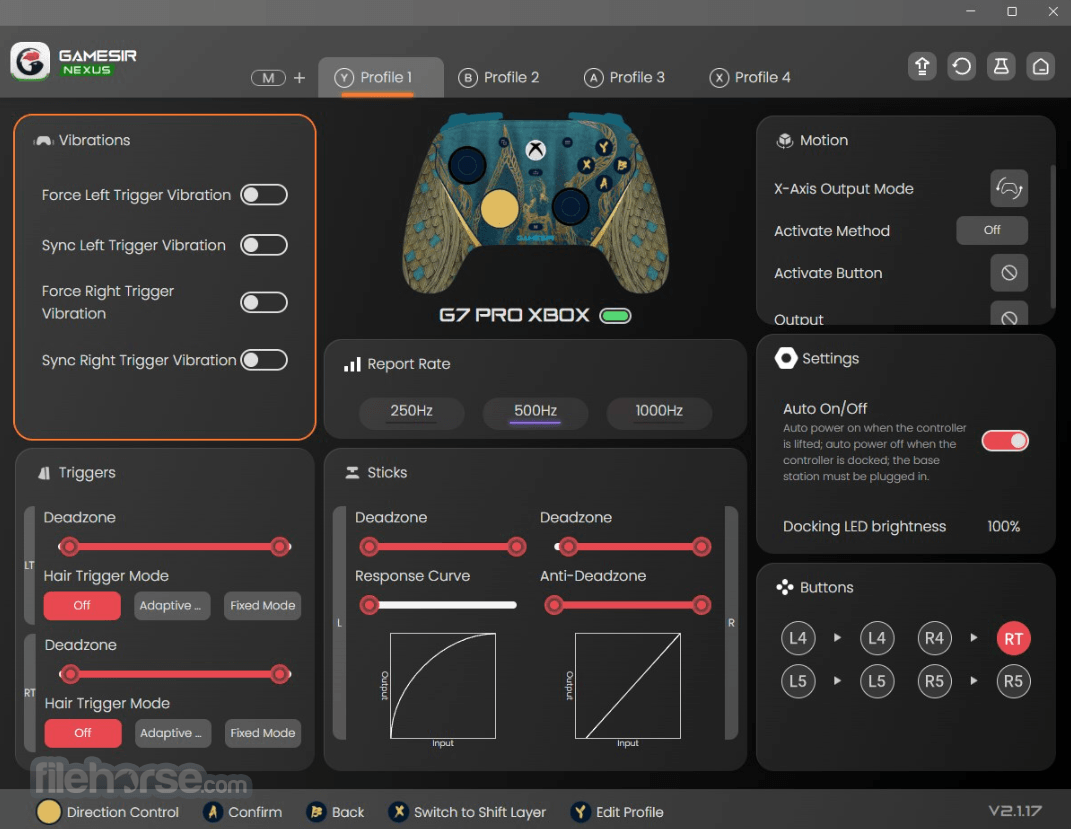
Task: Select 250Hz report rate
Action: 412,411
